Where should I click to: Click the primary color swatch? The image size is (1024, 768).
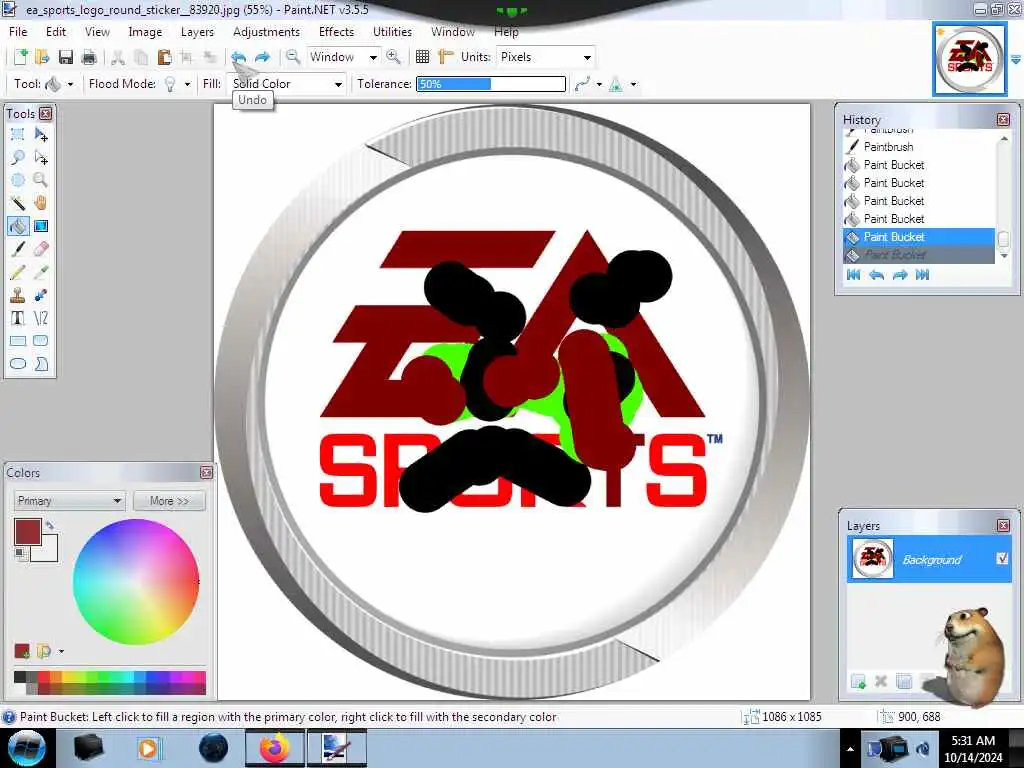(x=27, y=532)
